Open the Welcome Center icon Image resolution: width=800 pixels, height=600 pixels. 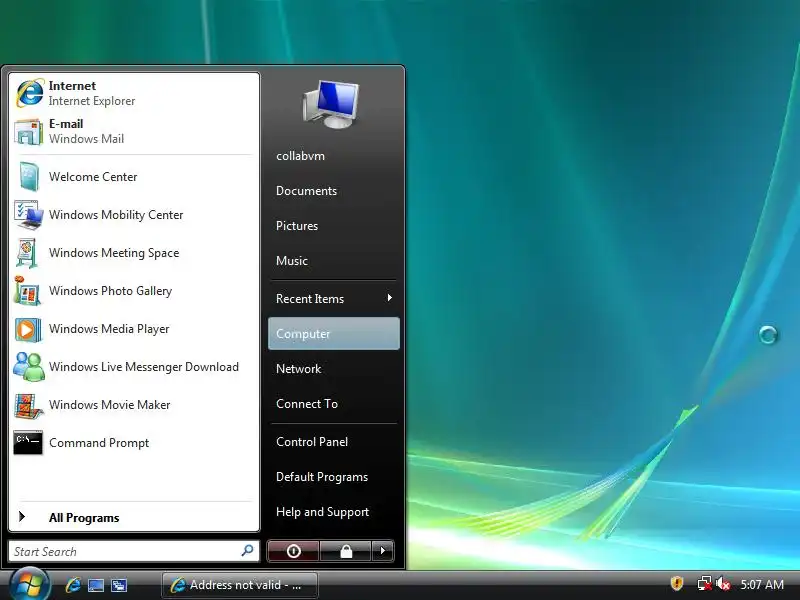click(x=29, y=177)
